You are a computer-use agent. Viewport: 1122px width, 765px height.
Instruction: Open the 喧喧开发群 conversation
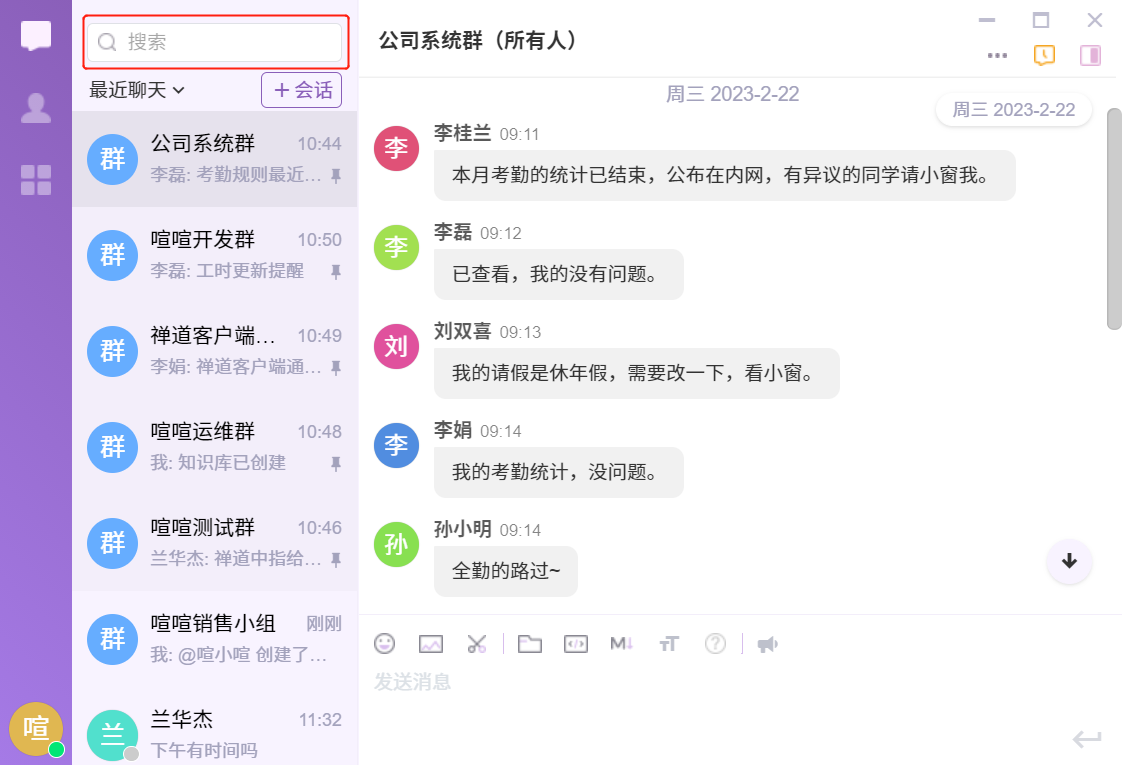[214, 255]
